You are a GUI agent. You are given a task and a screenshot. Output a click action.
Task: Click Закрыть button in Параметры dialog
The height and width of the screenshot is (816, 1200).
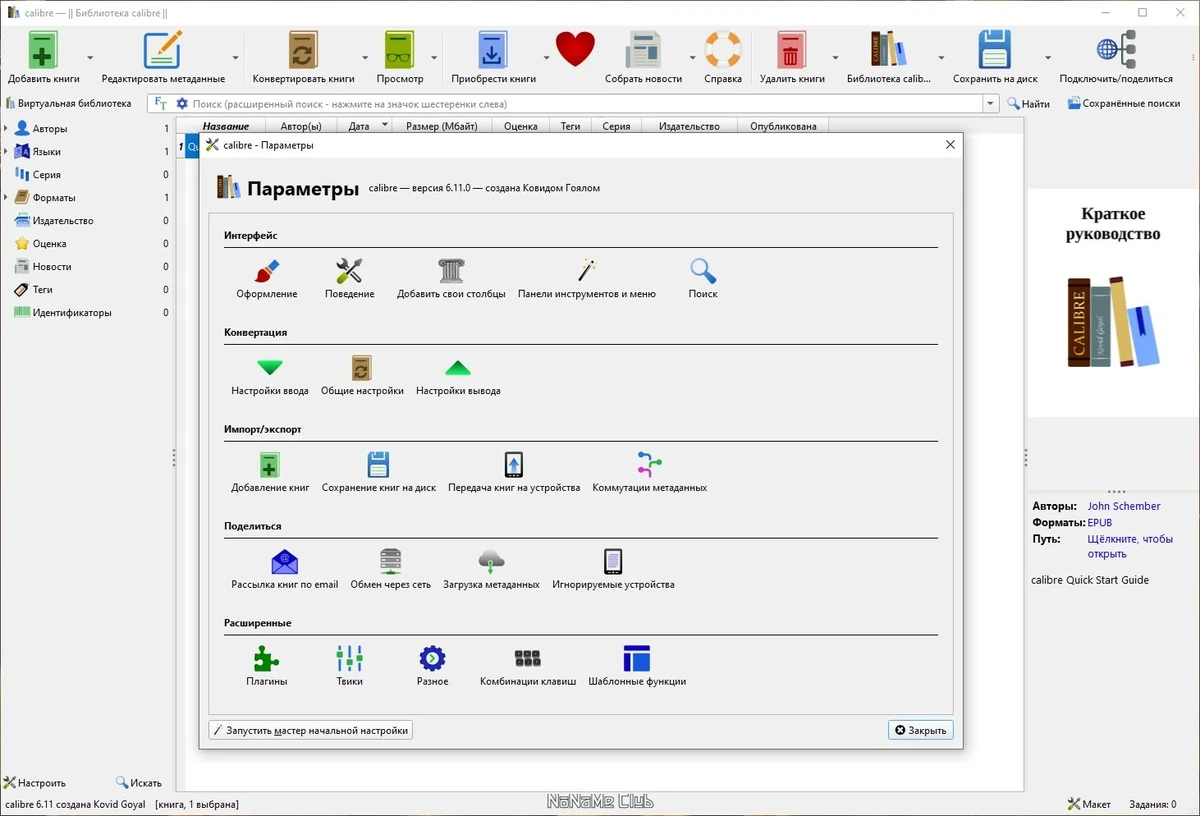[x=920, y=730]
